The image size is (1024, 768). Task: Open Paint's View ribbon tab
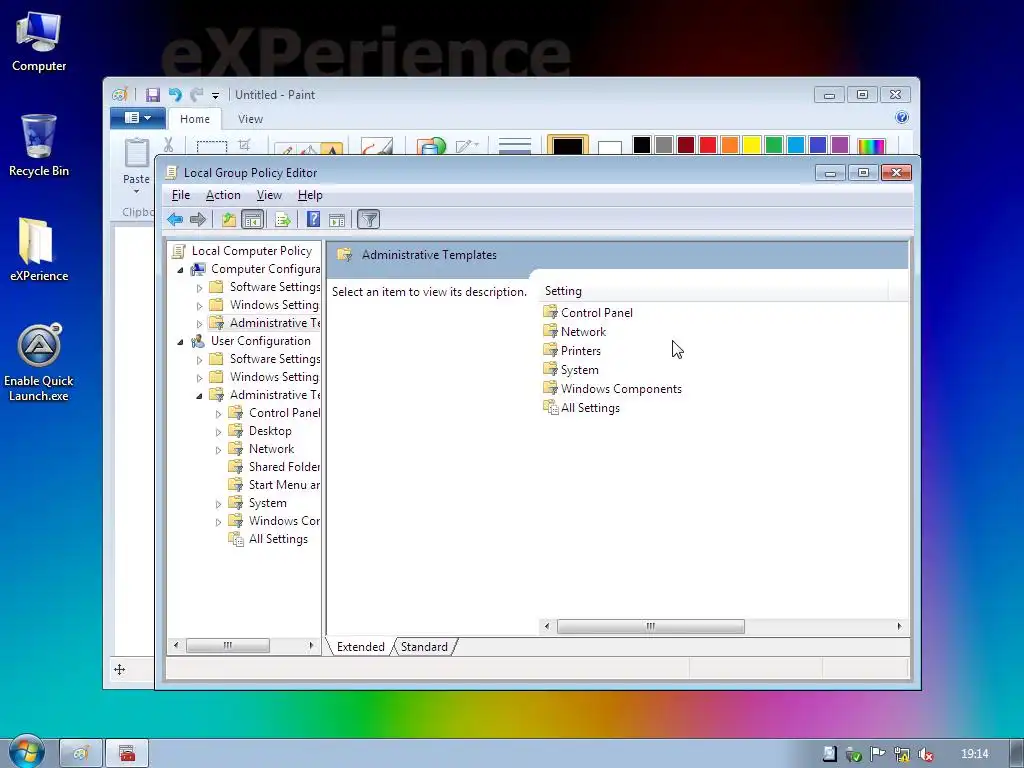250,119
